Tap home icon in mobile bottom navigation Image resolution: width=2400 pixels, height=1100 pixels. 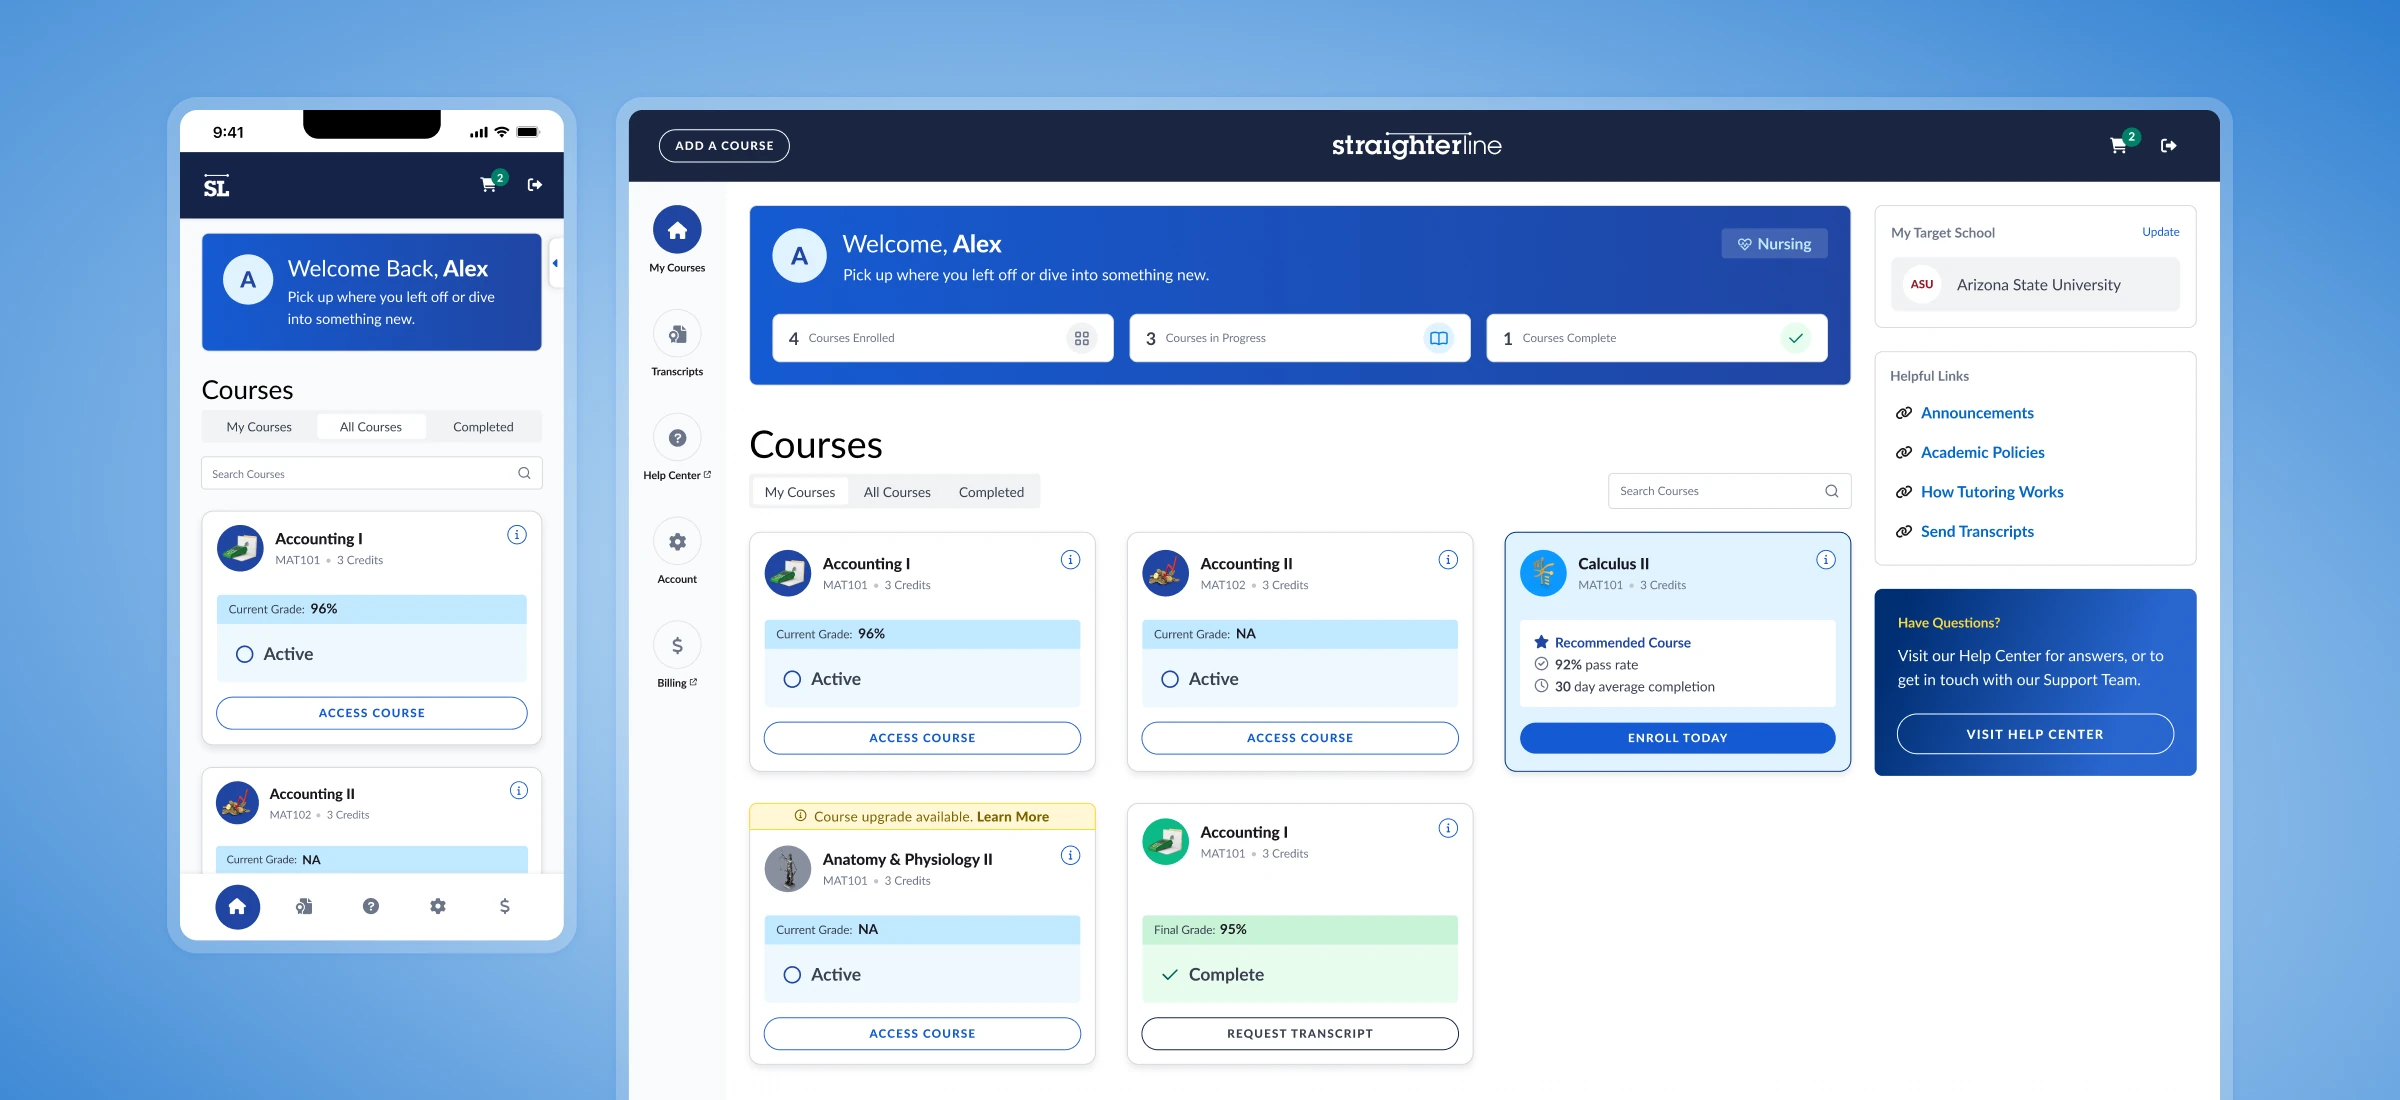tap(237, 907)
